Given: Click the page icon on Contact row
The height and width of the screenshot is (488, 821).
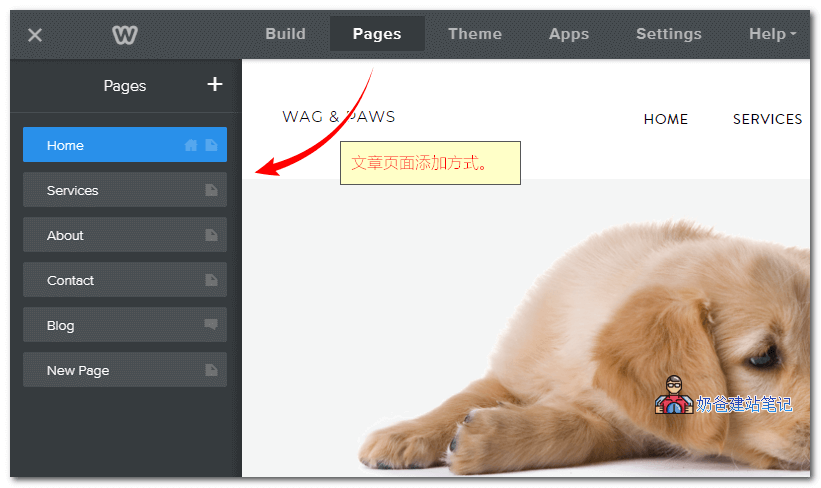Looking at the screenshot, I should point(211,280).
